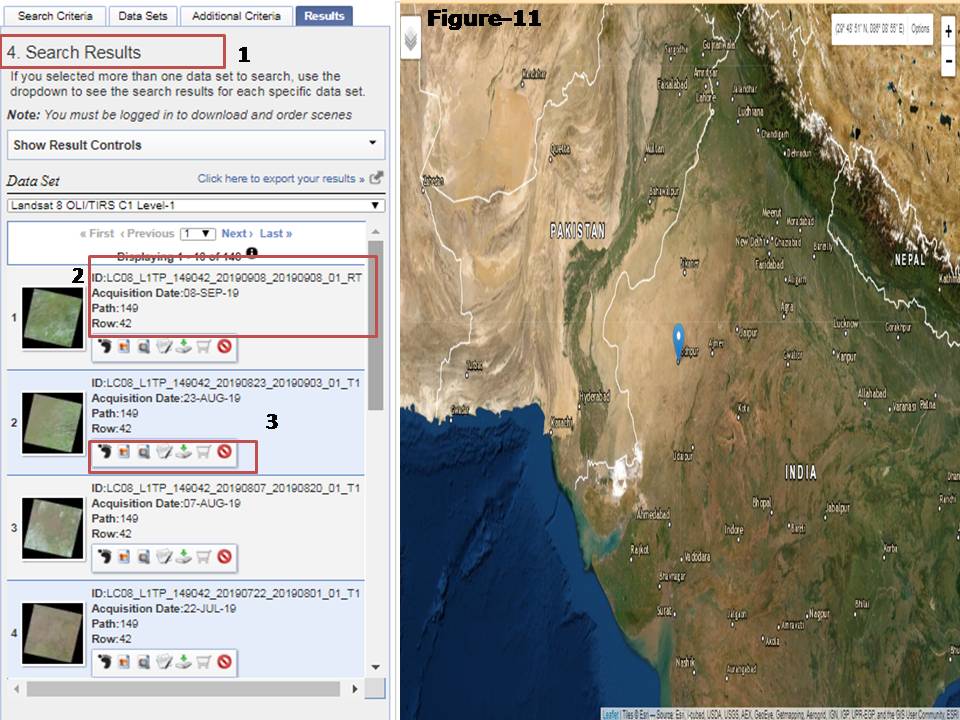Image resolution: width=960 pixels, height=720 pixels.
Task: Click the results list scroll-down arrow
Action: tap(376, 667)
